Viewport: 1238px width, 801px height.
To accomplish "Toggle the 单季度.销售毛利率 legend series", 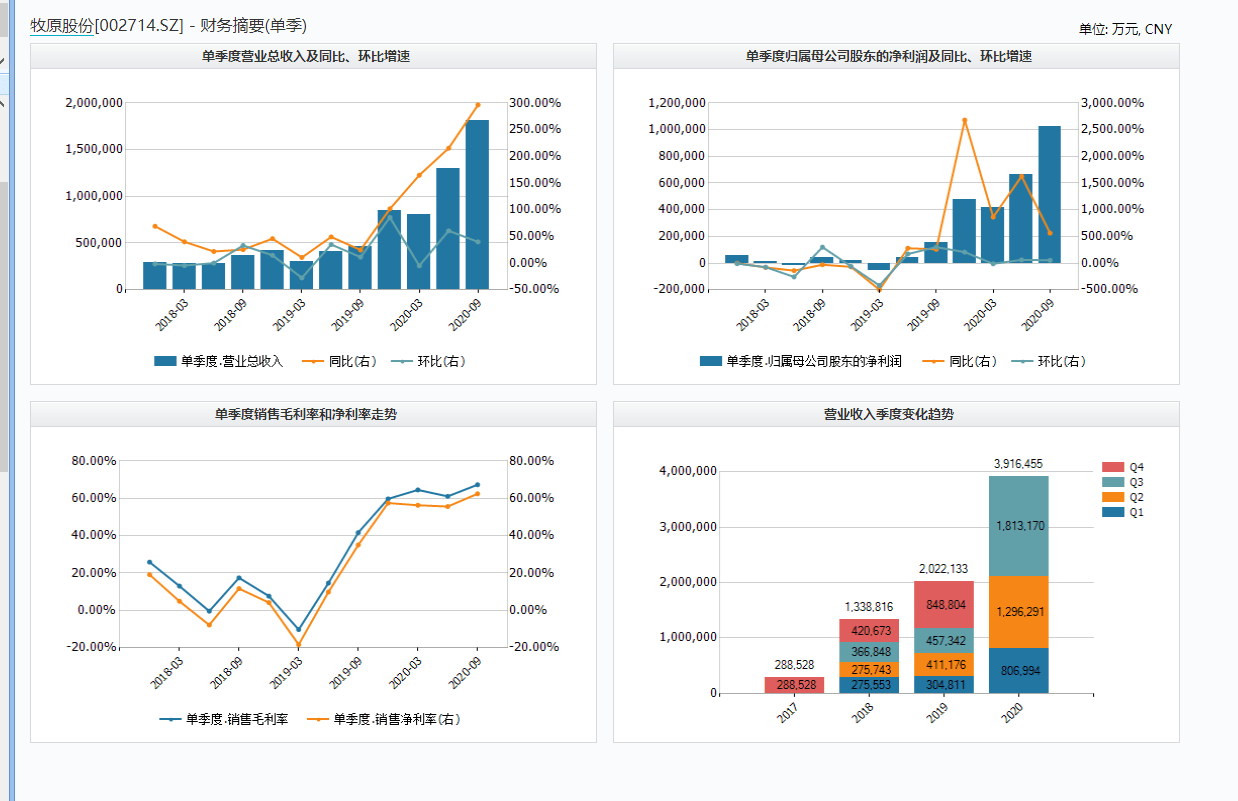I will coord(224,719).
